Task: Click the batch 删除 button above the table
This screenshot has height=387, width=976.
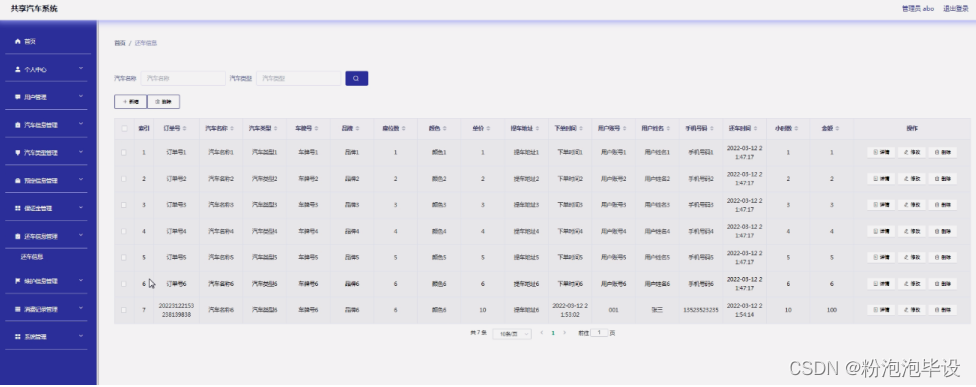Action: (x=164, y=101)
